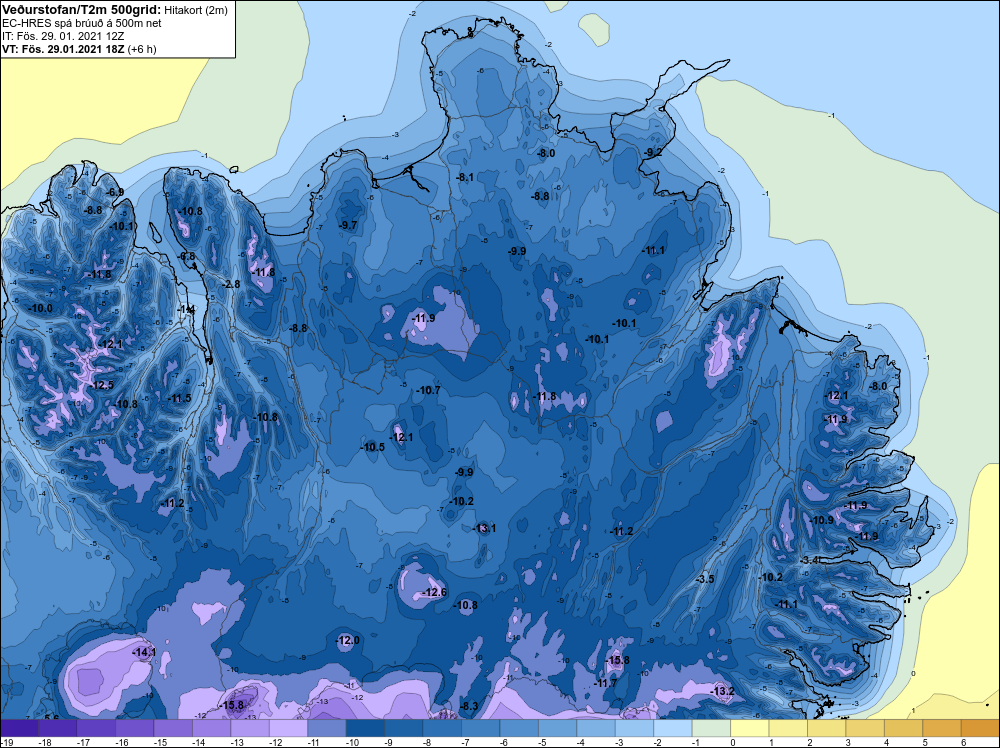Select the pale yellow legend swatch at 0
Image resolution: width=1000 pixels, height=748 pixels.
749,728
